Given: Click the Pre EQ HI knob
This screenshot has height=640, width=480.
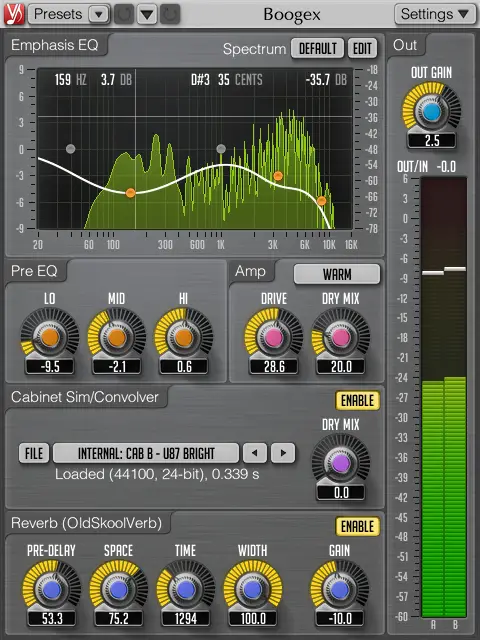Looking at the screenshot, I should [184, 337].
